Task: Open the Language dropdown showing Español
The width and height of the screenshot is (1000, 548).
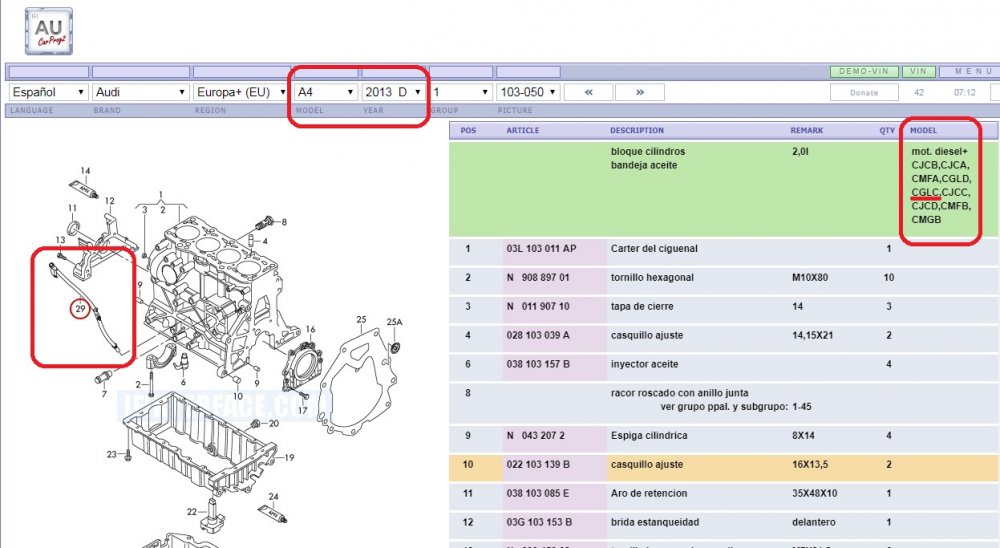Action: pyautogui.click(x=48, y=92)
